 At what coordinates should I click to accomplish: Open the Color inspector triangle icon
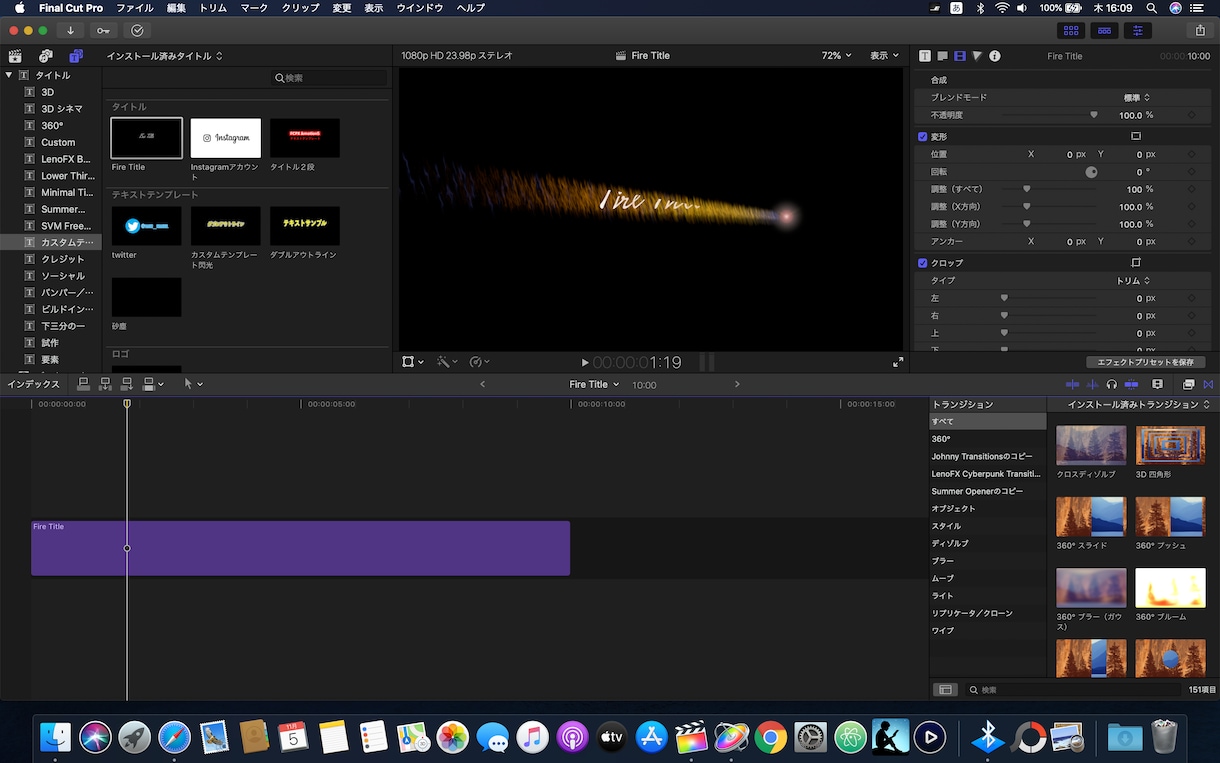point(977,56)
